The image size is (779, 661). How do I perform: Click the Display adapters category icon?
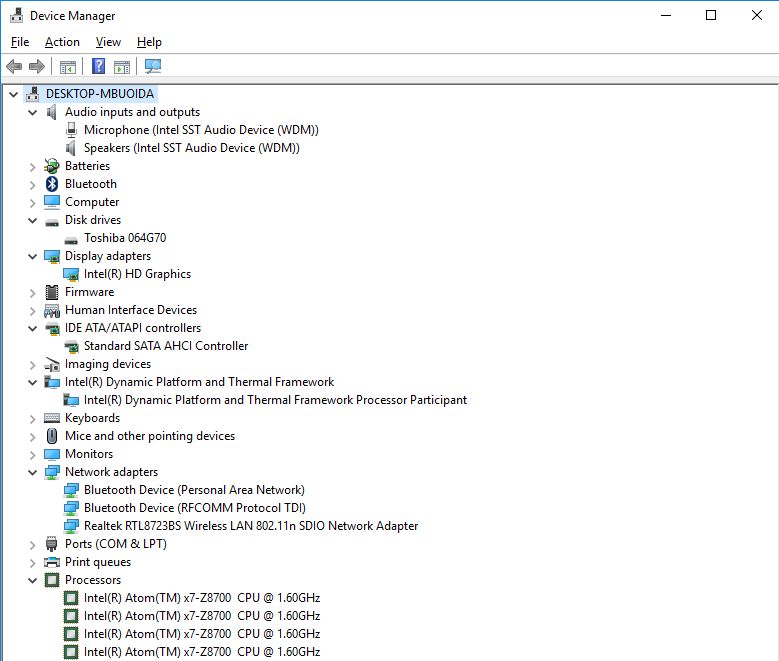coord(52,256)
